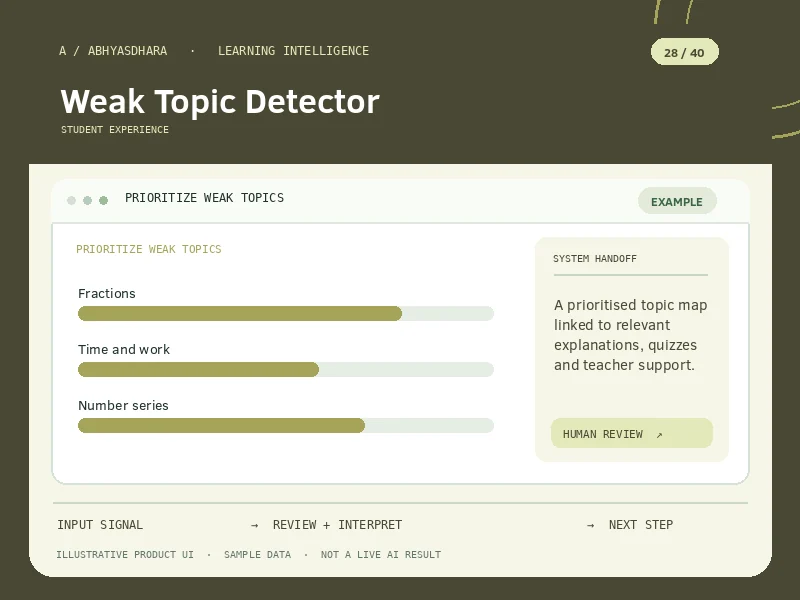Viewport: 800px width, 600px height.
Task: Click the Time and work label
Action: 124,349
